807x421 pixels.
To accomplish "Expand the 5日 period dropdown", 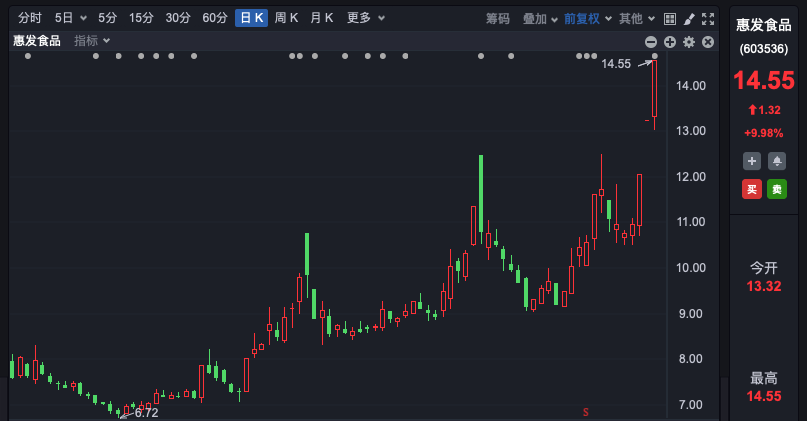I will pyautogui.click(x=70, y=18).
